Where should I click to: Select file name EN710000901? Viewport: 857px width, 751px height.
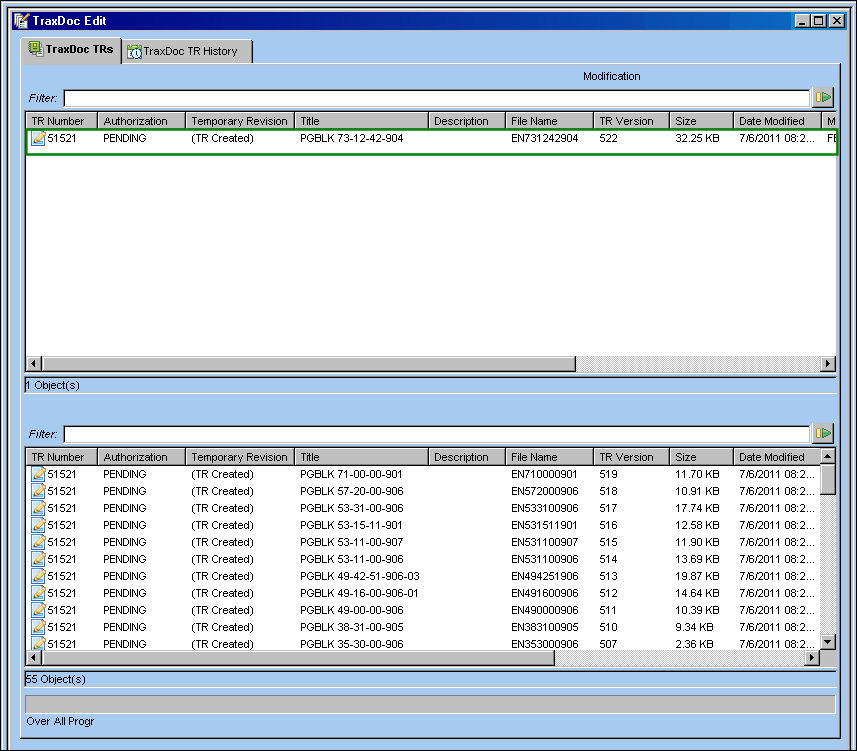click(x=544, y=474)
